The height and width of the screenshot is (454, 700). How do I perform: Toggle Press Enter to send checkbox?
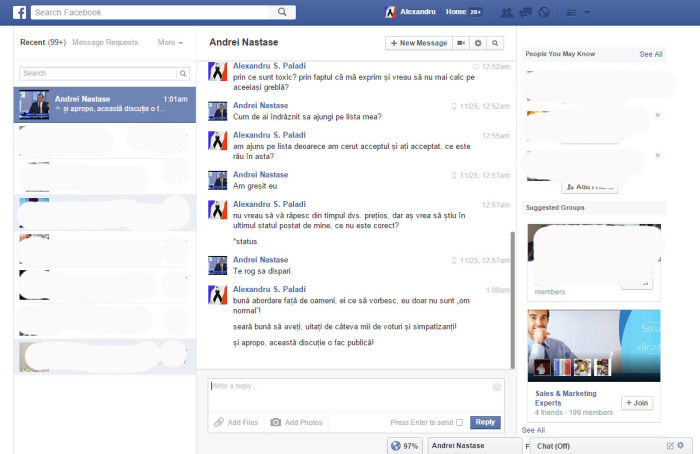pos(459,422)
